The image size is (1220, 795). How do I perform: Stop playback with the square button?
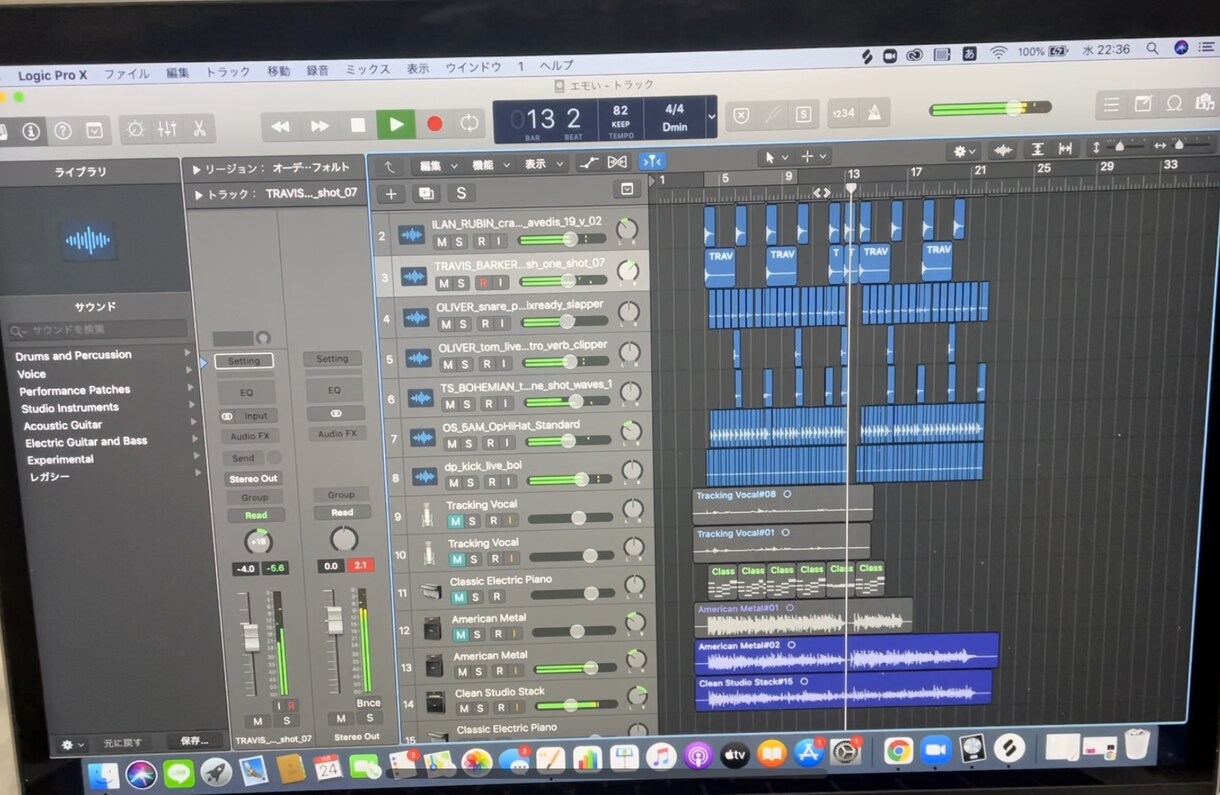(357, 125)
